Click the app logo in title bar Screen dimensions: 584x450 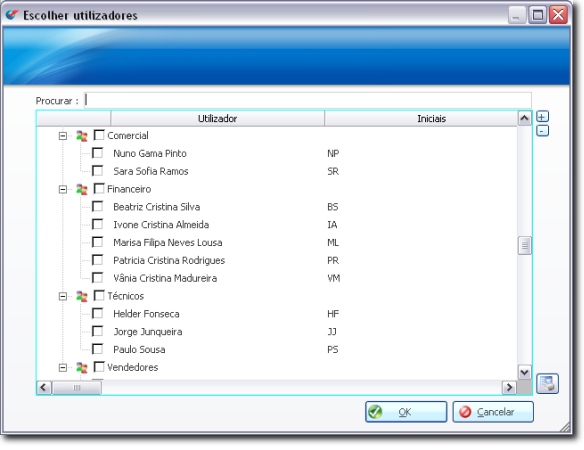pyautogui.click(x=12, y=15)
